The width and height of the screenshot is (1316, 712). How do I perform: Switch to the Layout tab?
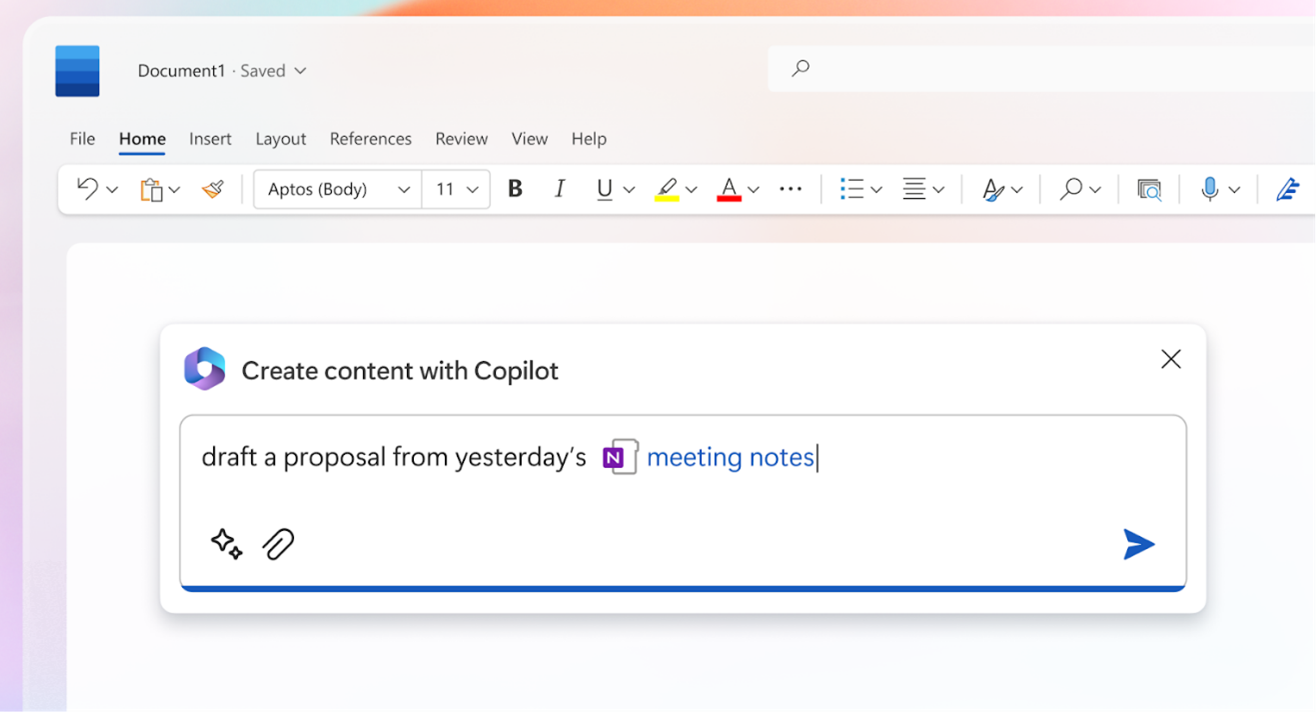click(x=281, y=139)
